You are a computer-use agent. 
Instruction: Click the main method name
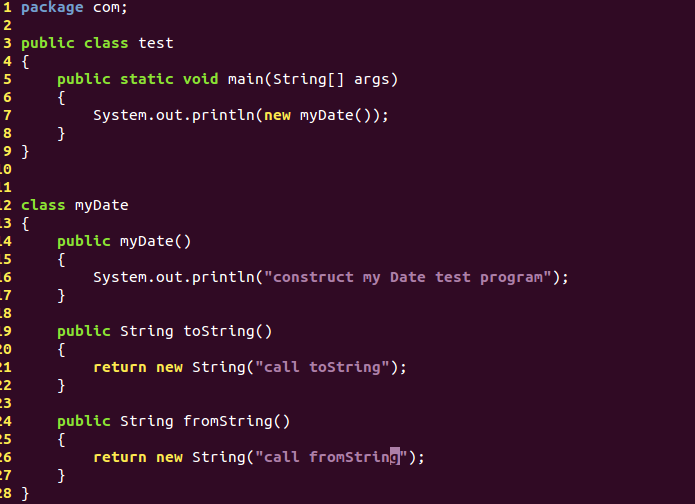(246, 79)
